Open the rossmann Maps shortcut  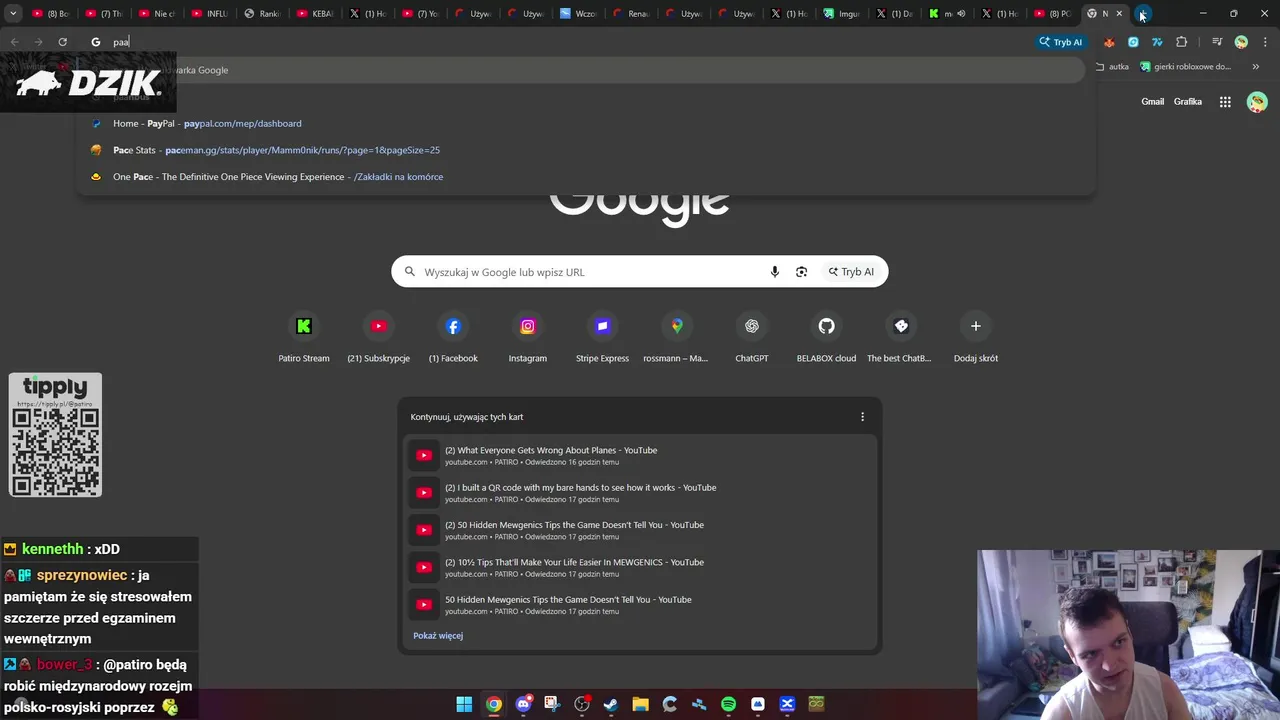point(676,337)
